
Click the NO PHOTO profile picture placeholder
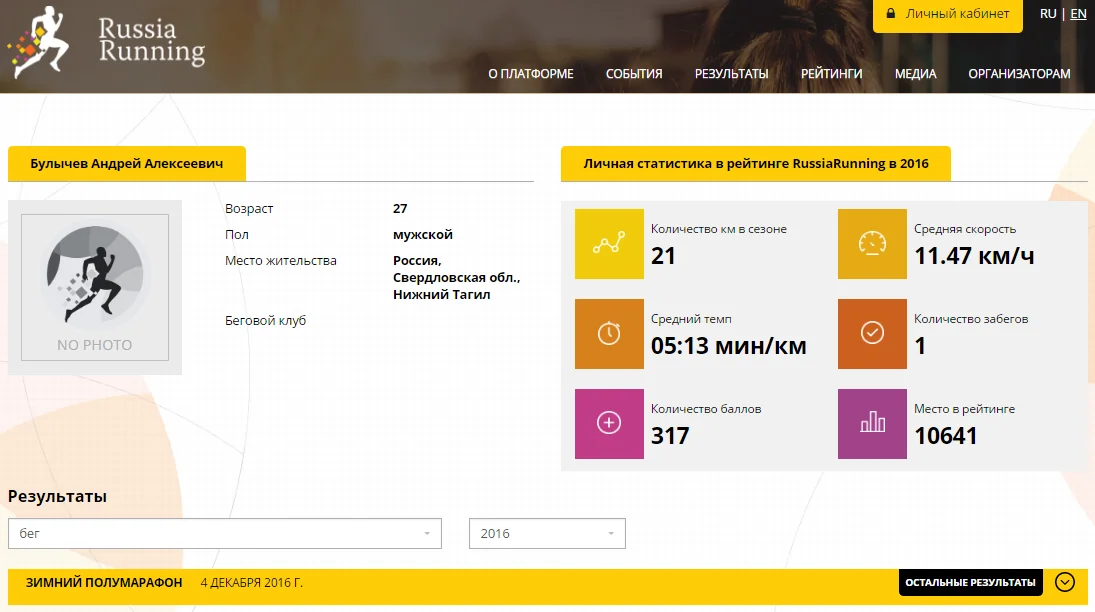click(x=95, y=287)
